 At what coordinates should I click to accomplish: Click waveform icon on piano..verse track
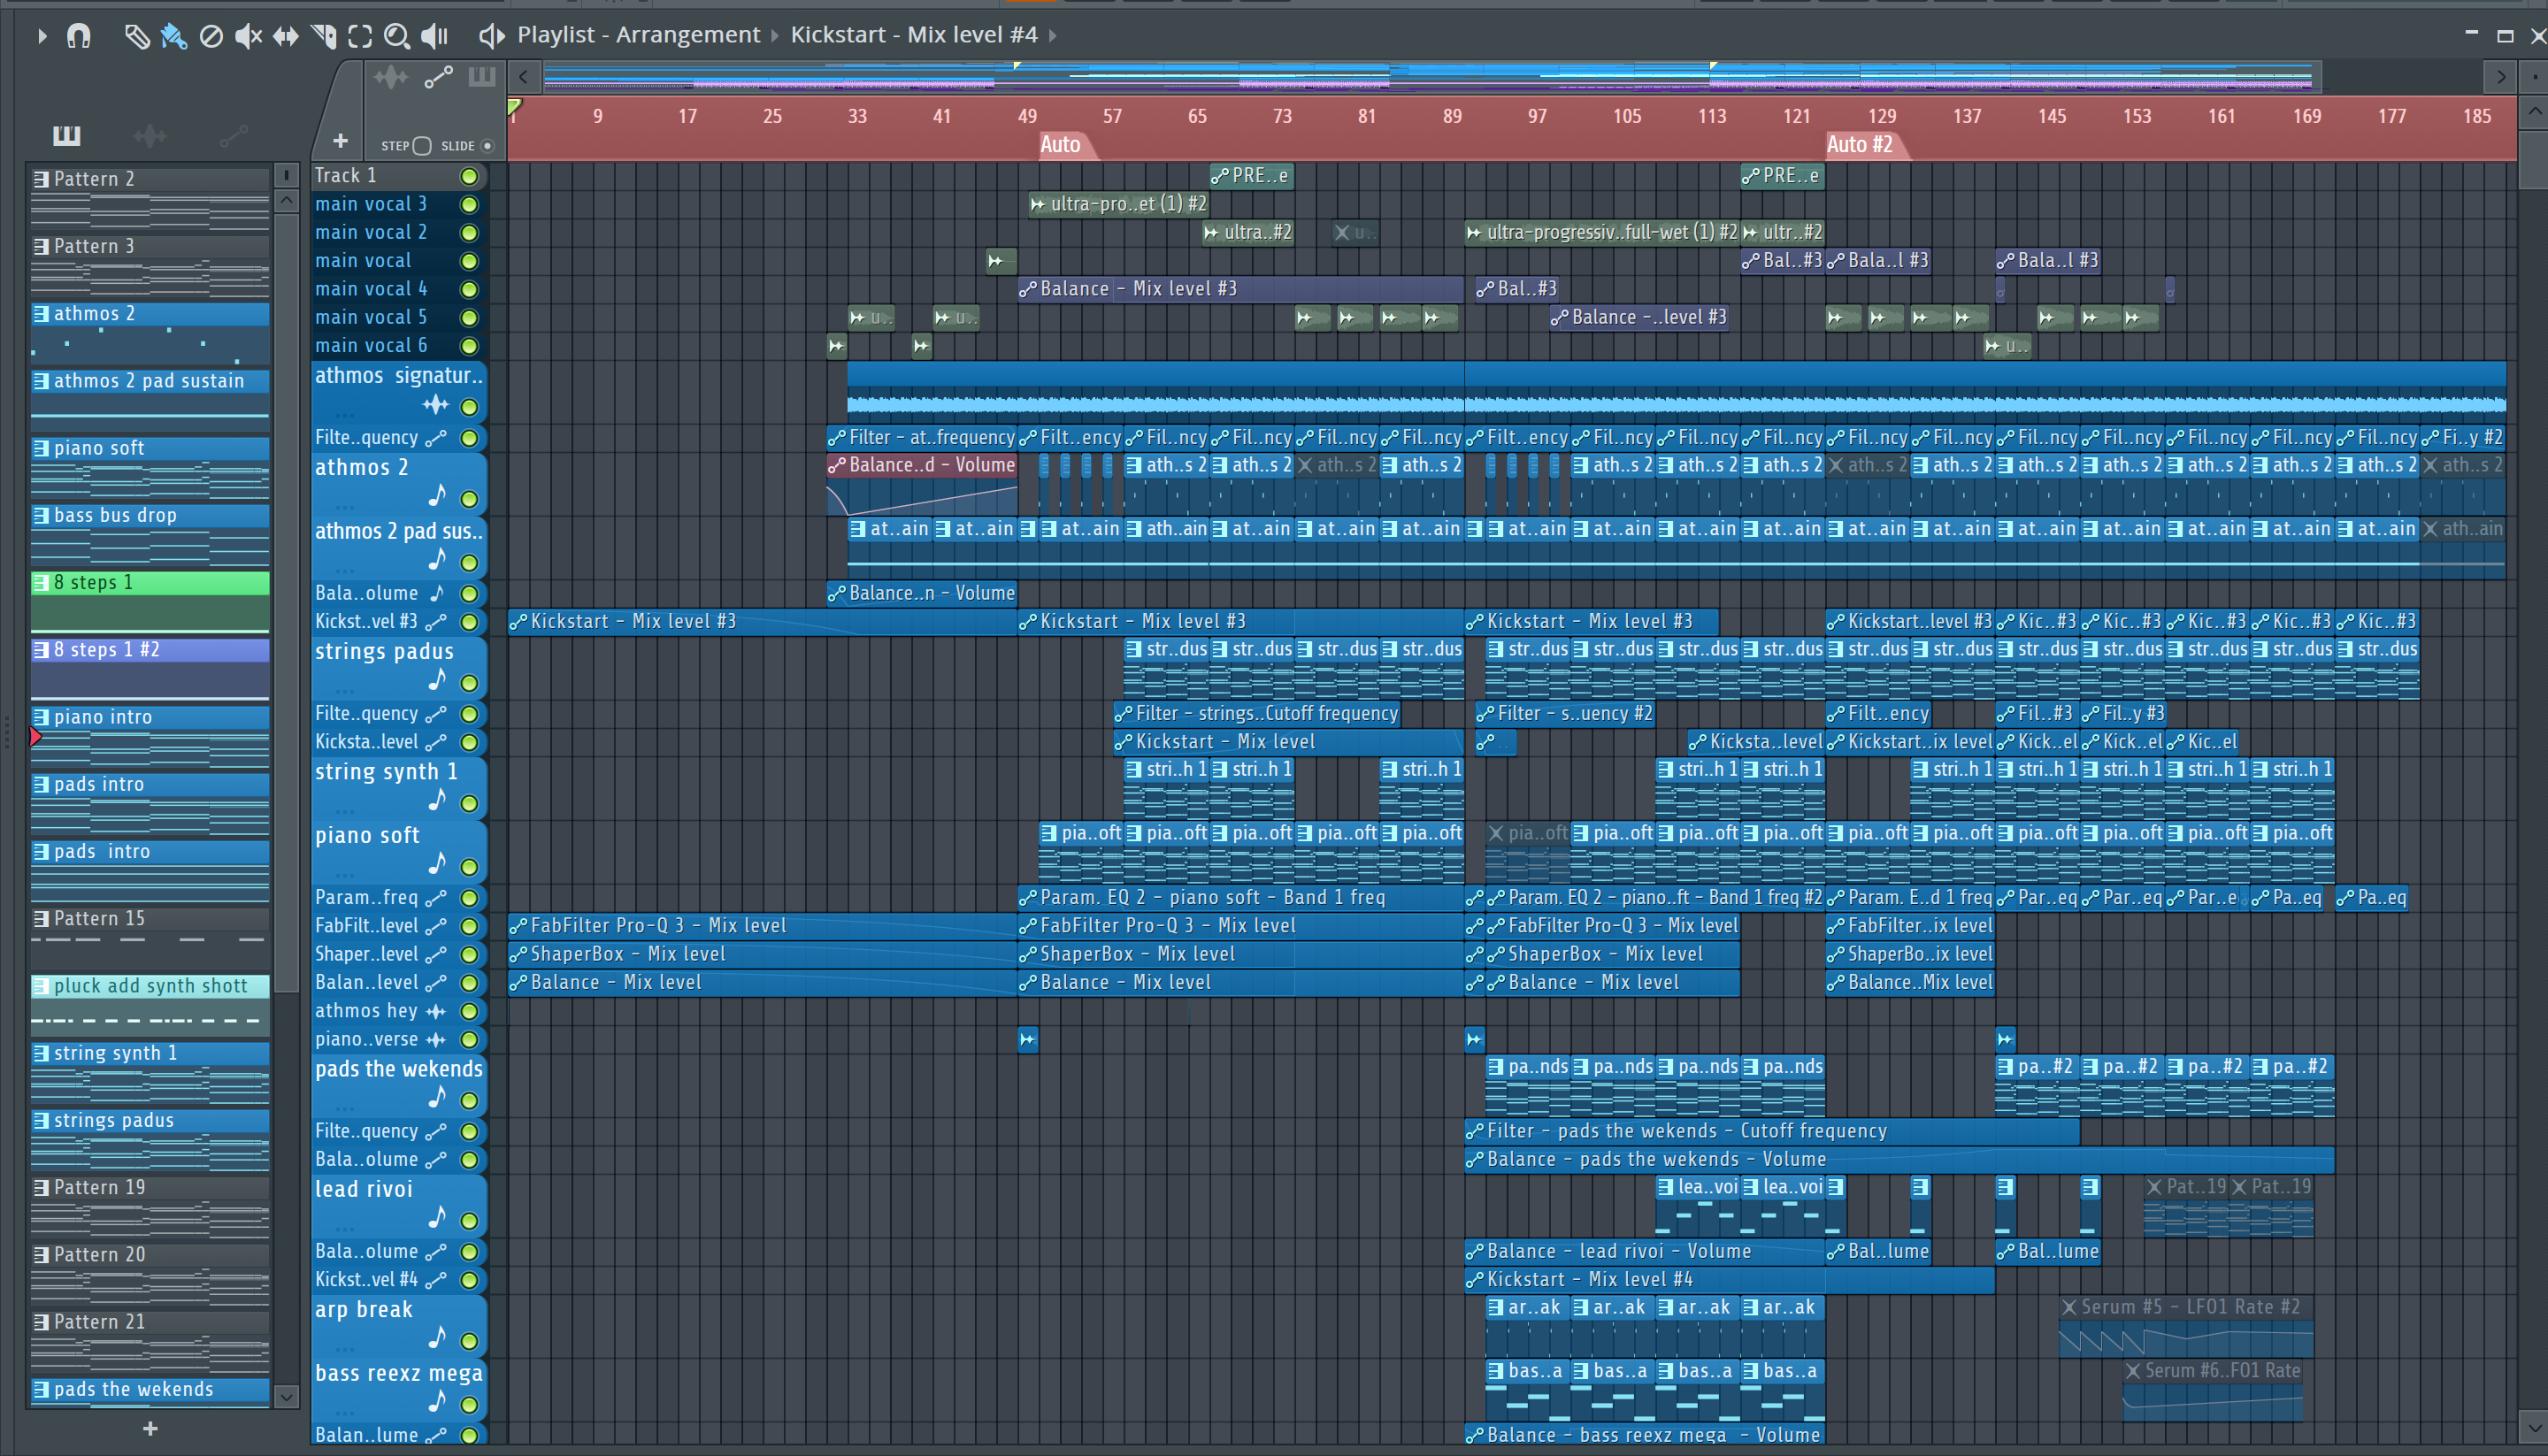point(435,1040)
